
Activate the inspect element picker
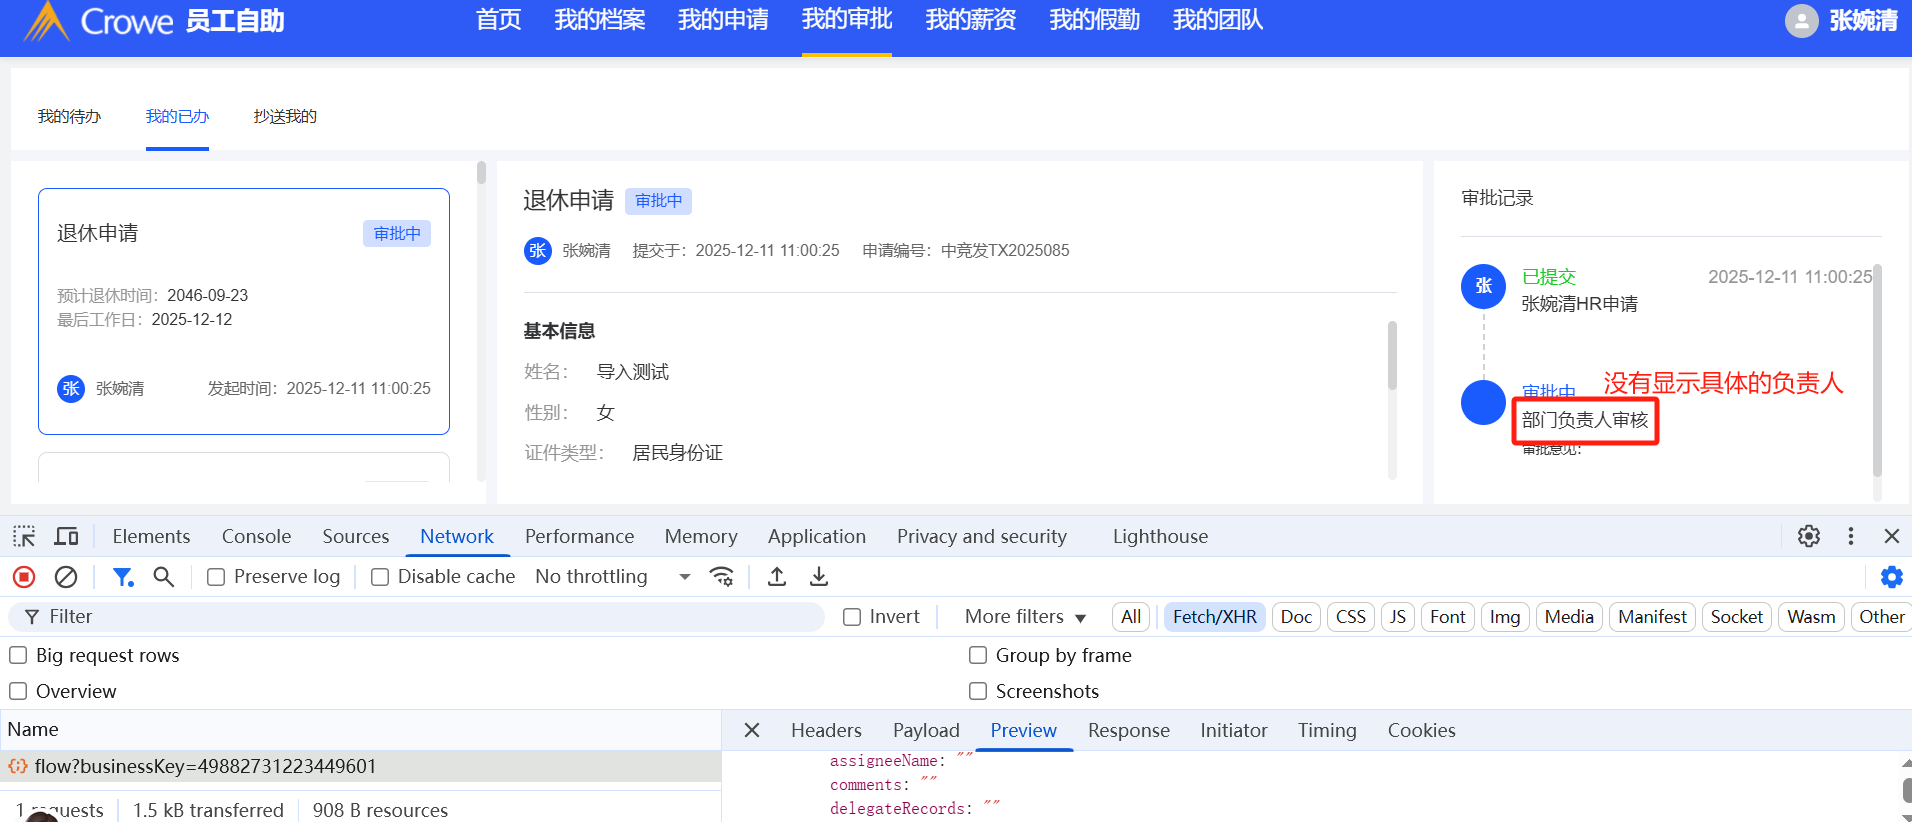pyautogui.click(x=24, y=536)
